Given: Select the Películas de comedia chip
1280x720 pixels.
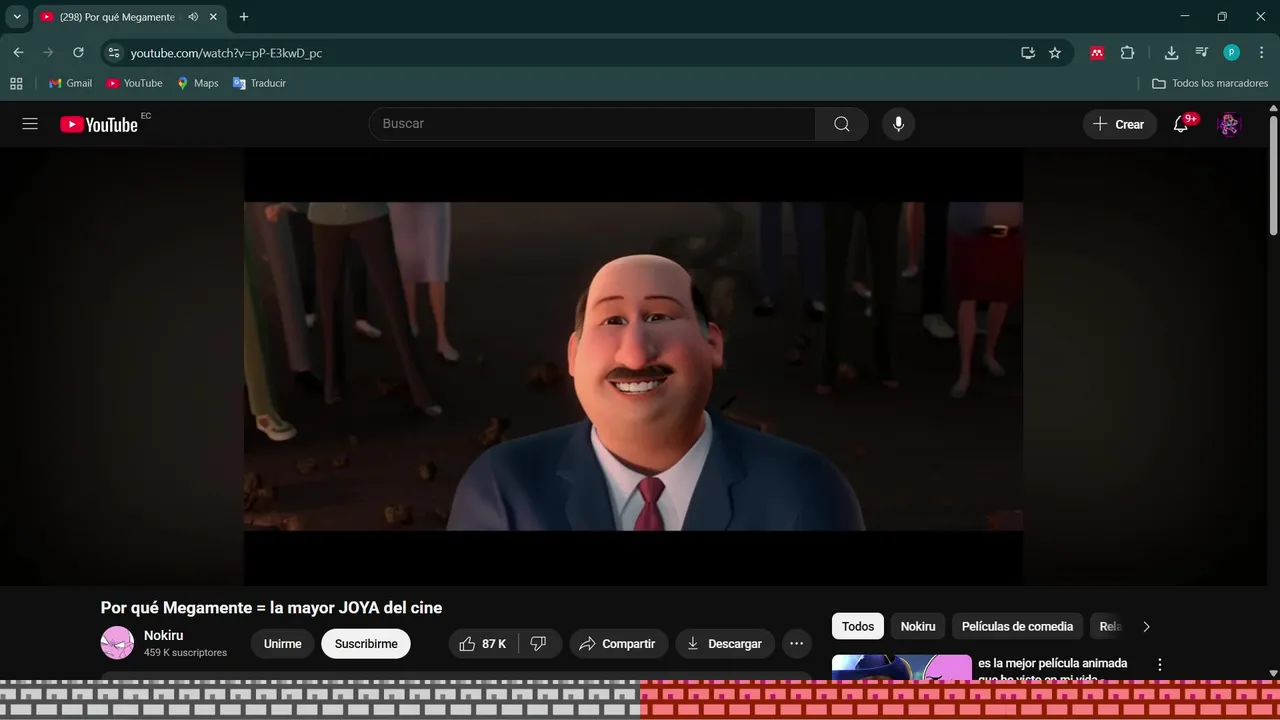Looking at the screenshot, I should [x=1017, y=626].
